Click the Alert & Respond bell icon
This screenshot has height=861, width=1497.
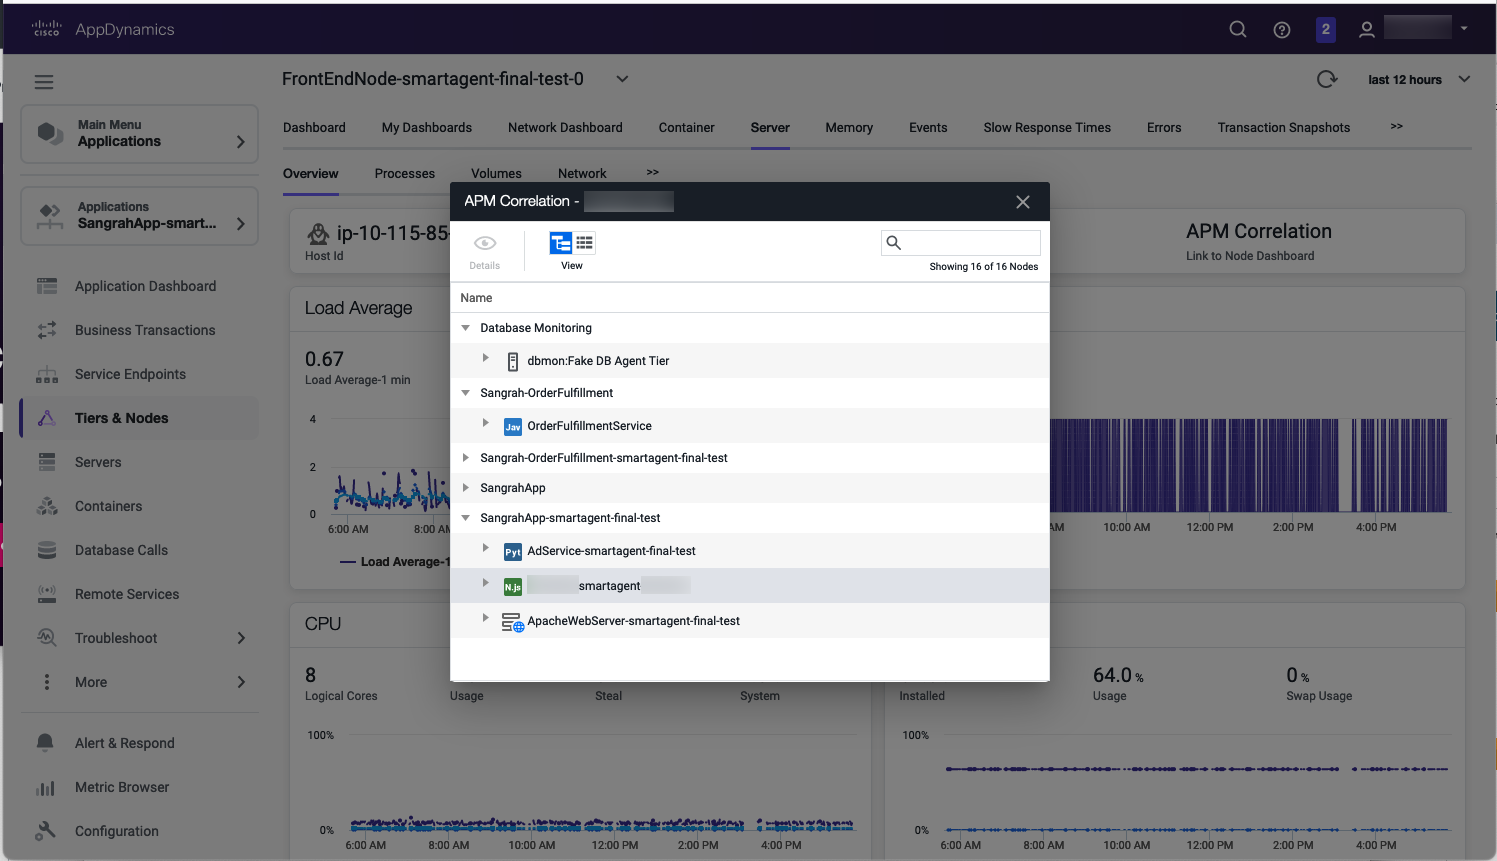[x=45, y=743]
